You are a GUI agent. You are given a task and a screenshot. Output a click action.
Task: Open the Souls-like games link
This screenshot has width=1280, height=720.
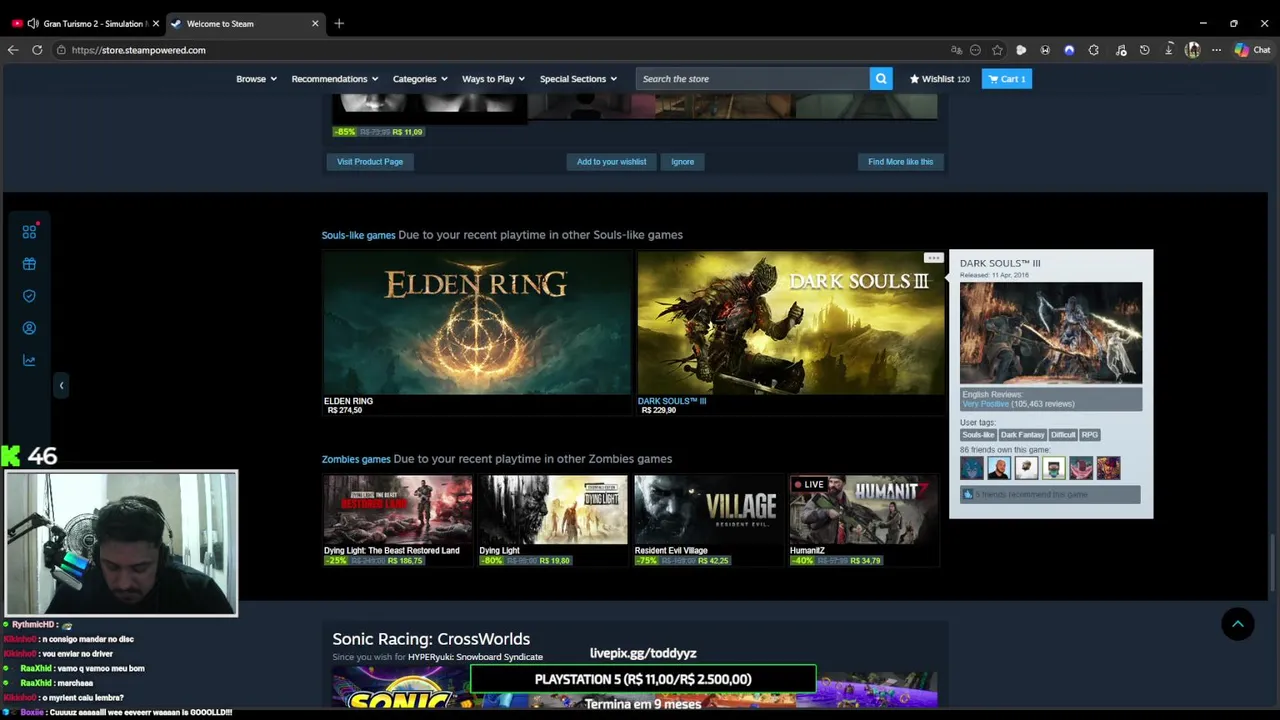coord(358,235)
